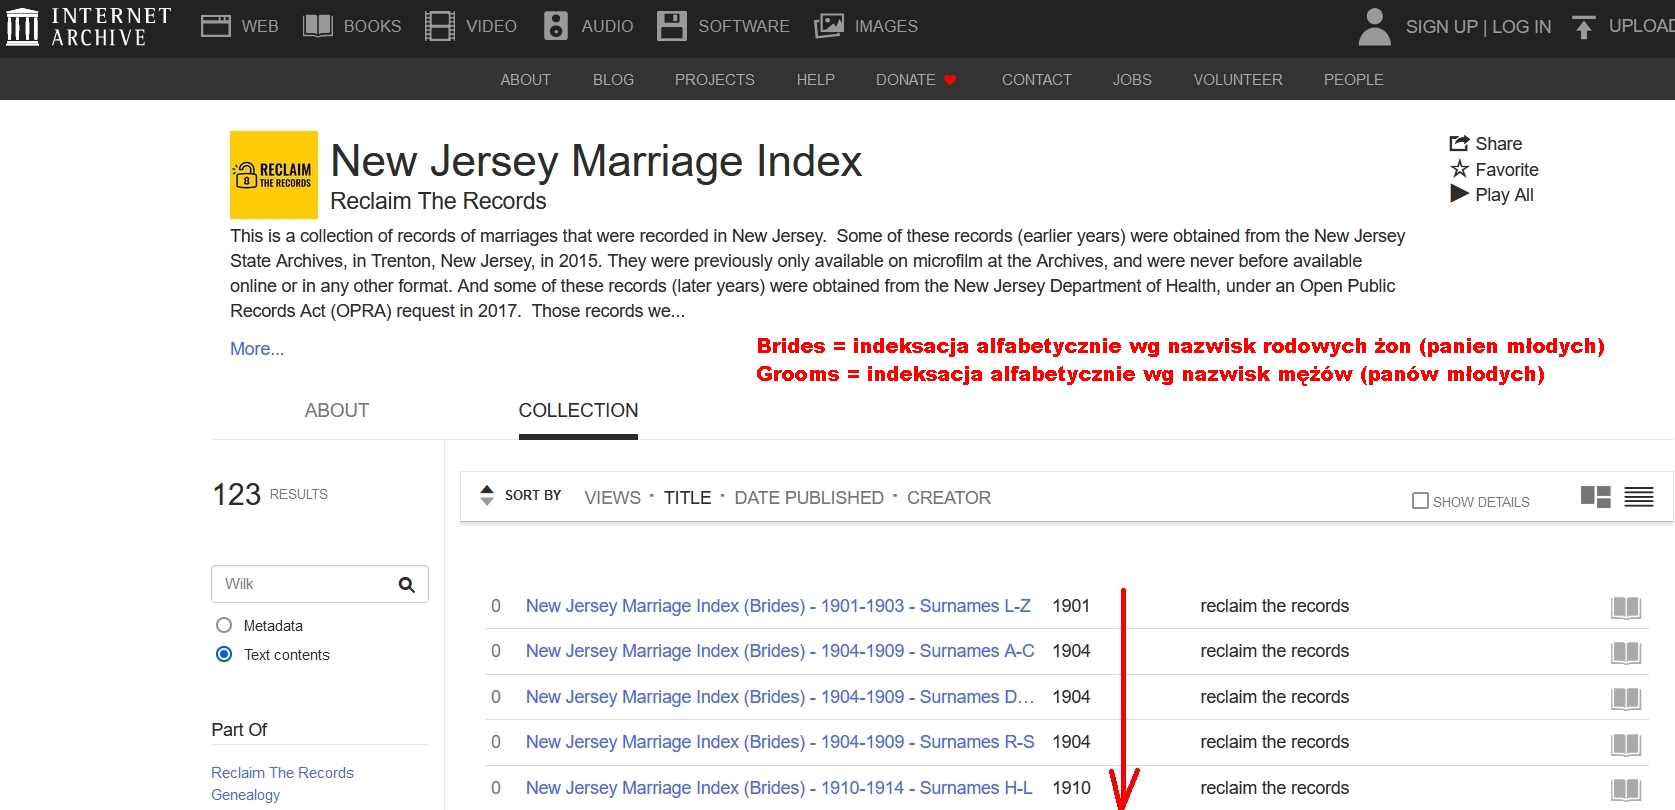Open Brides 1904-1909 Surnames A-C record
The image size is (1675, 810).
[780, 651]
